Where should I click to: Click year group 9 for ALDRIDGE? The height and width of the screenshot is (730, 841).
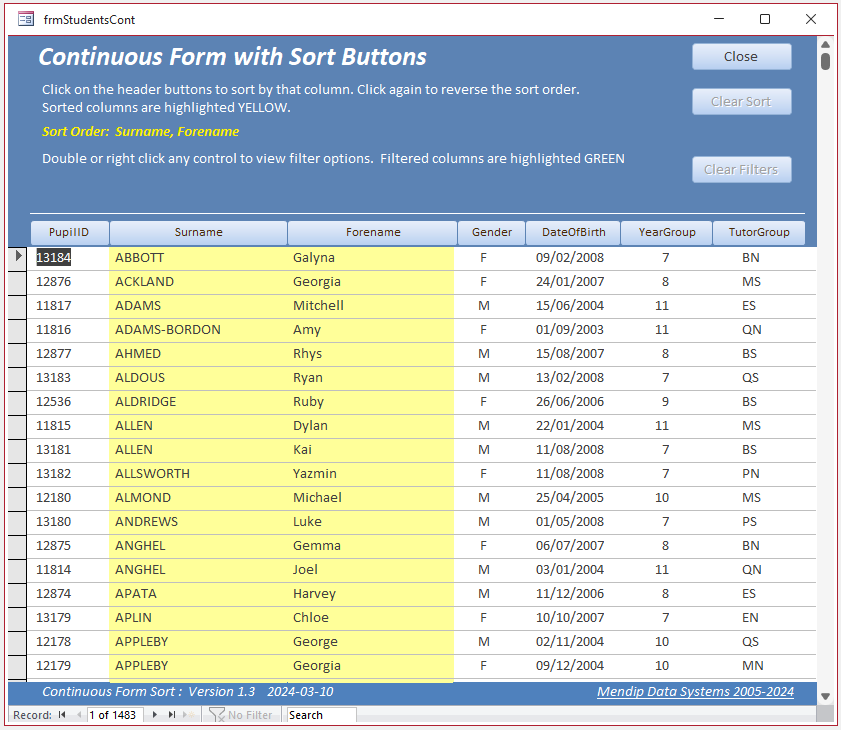tap(665, 402)
